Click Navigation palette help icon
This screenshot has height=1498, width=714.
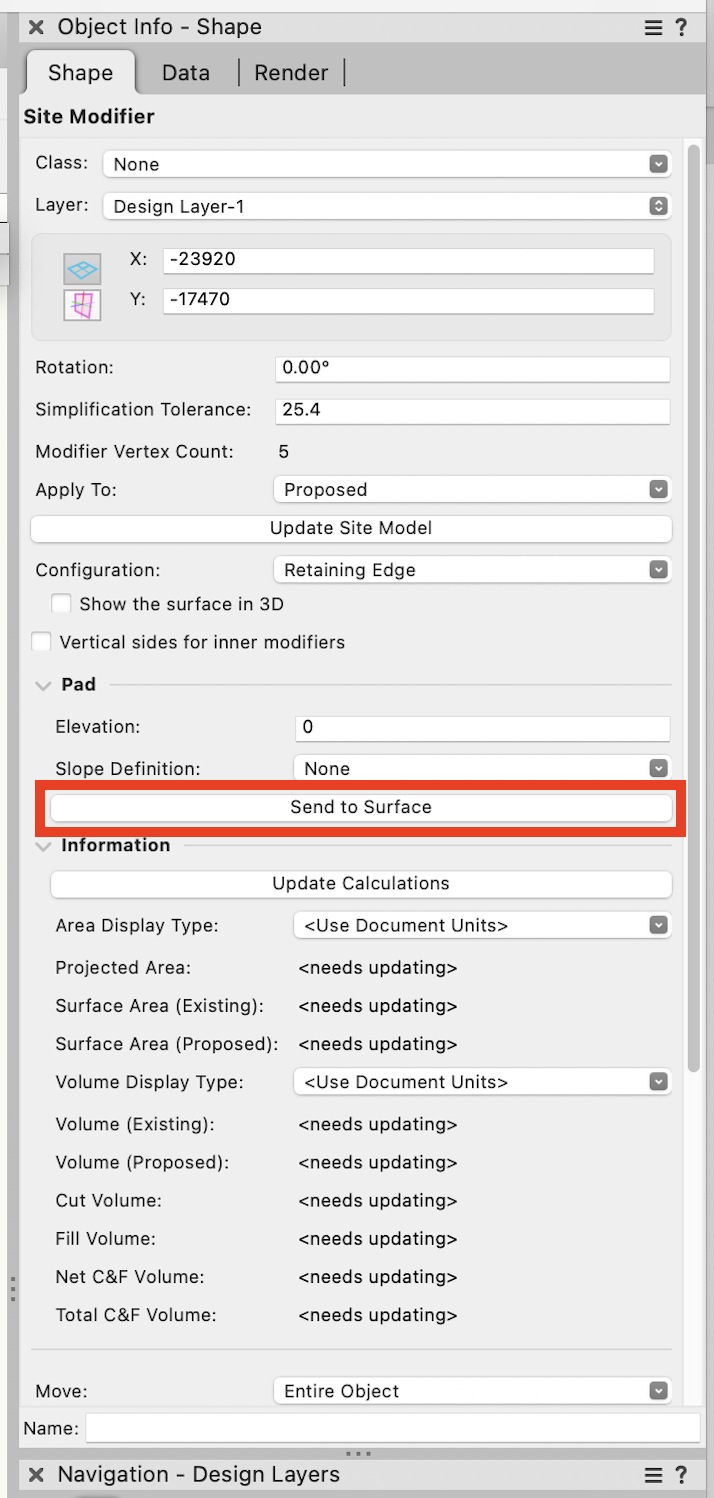[682, 1475]
